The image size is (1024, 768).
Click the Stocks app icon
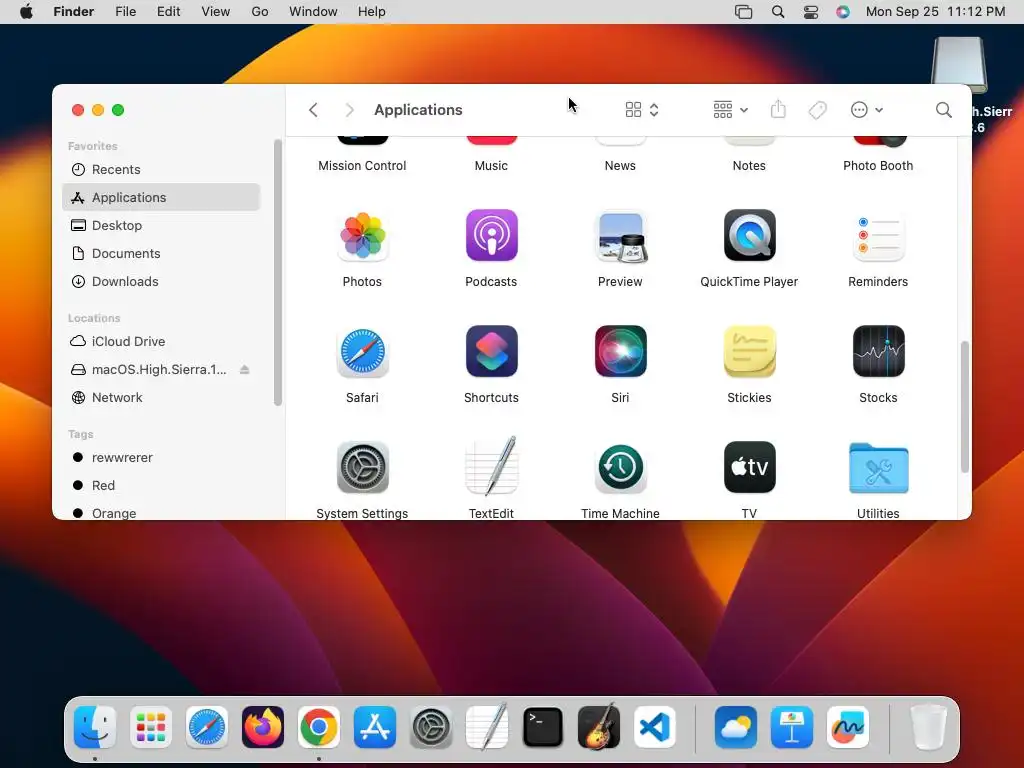point(878,352)
